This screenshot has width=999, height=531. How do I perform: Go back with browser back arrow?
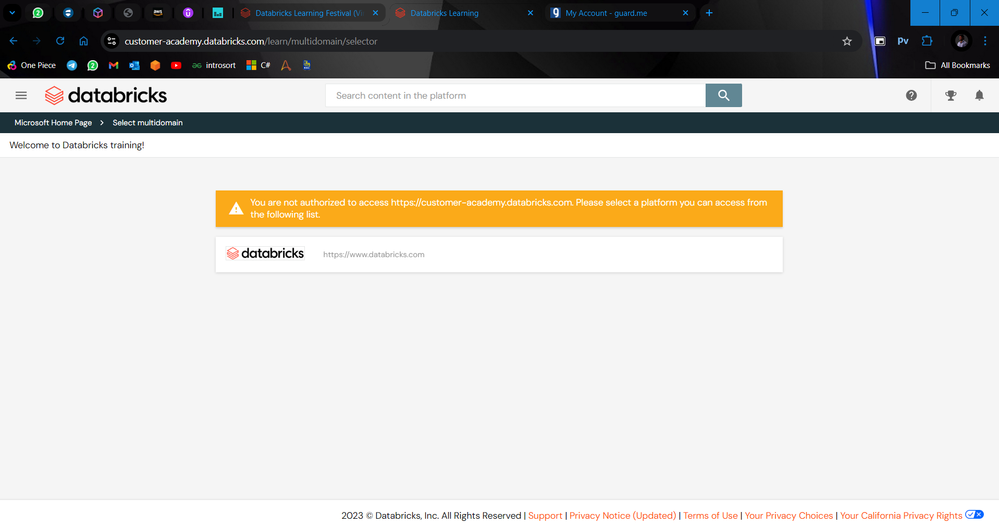pos(13,41)
